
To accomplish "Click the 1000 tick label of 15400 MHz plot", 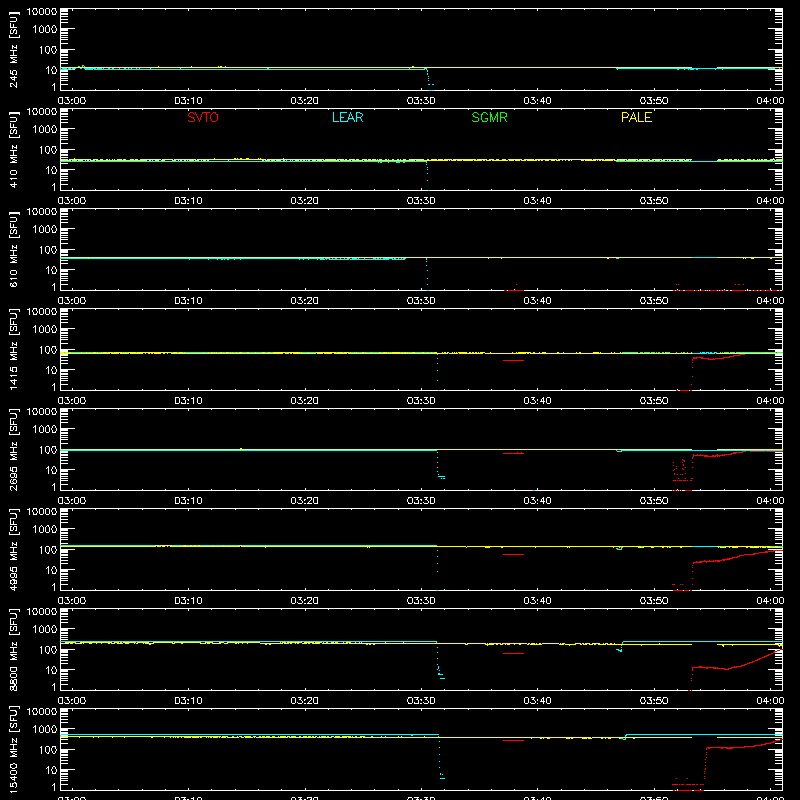I will pyautogui.click(x=45, y=729).
